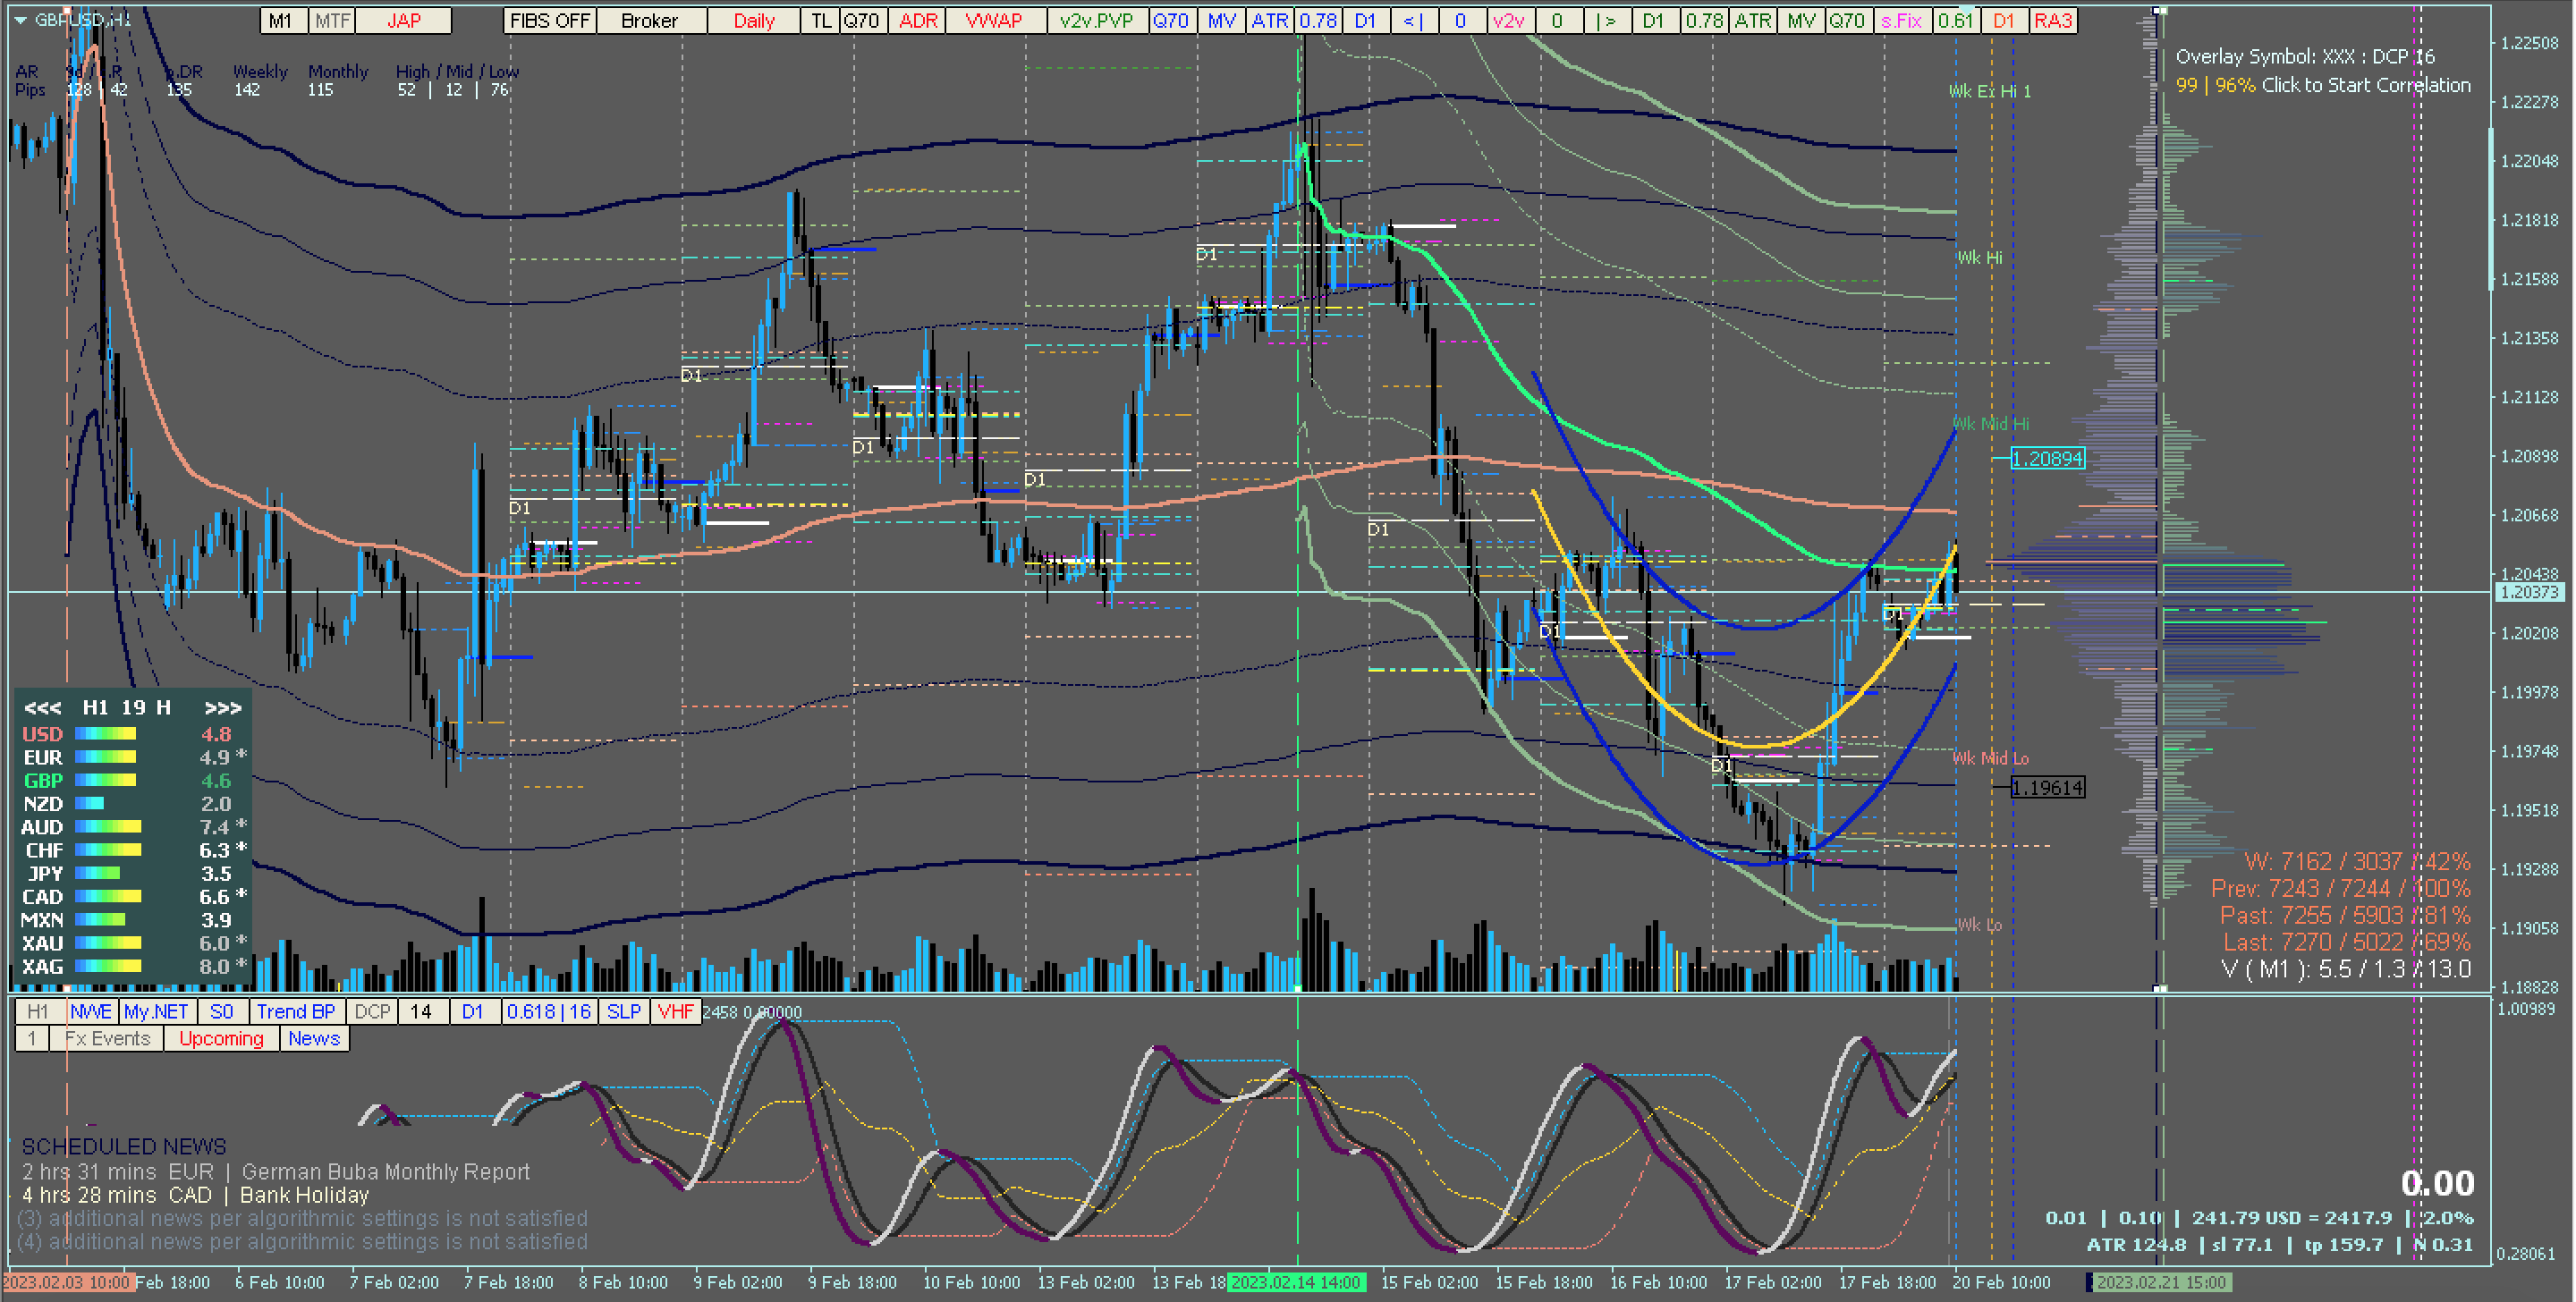Toggle the red VWAP overlay button
Image resolution: width=2576 pixels, height=1302 pixels.
(x=993, y=21)
